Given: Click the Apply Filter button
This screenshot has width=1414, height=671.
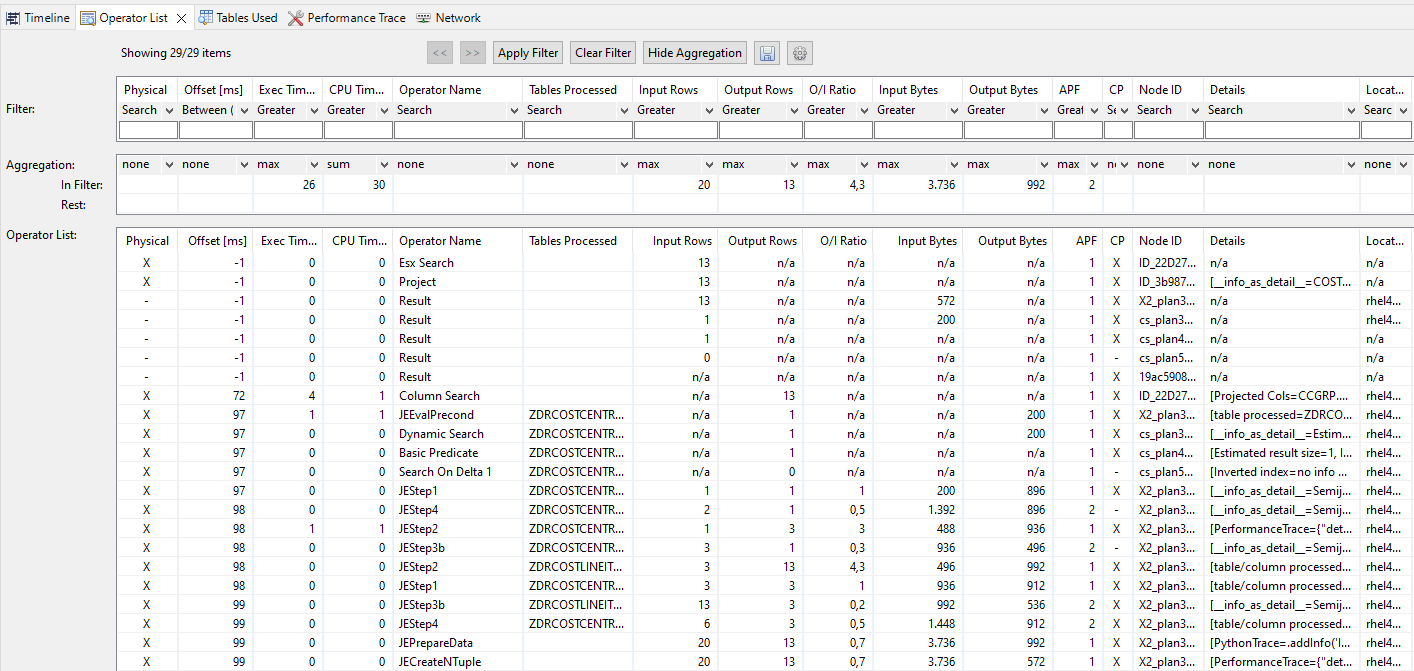Looking at the screenshot, I should tap(527, 52).
